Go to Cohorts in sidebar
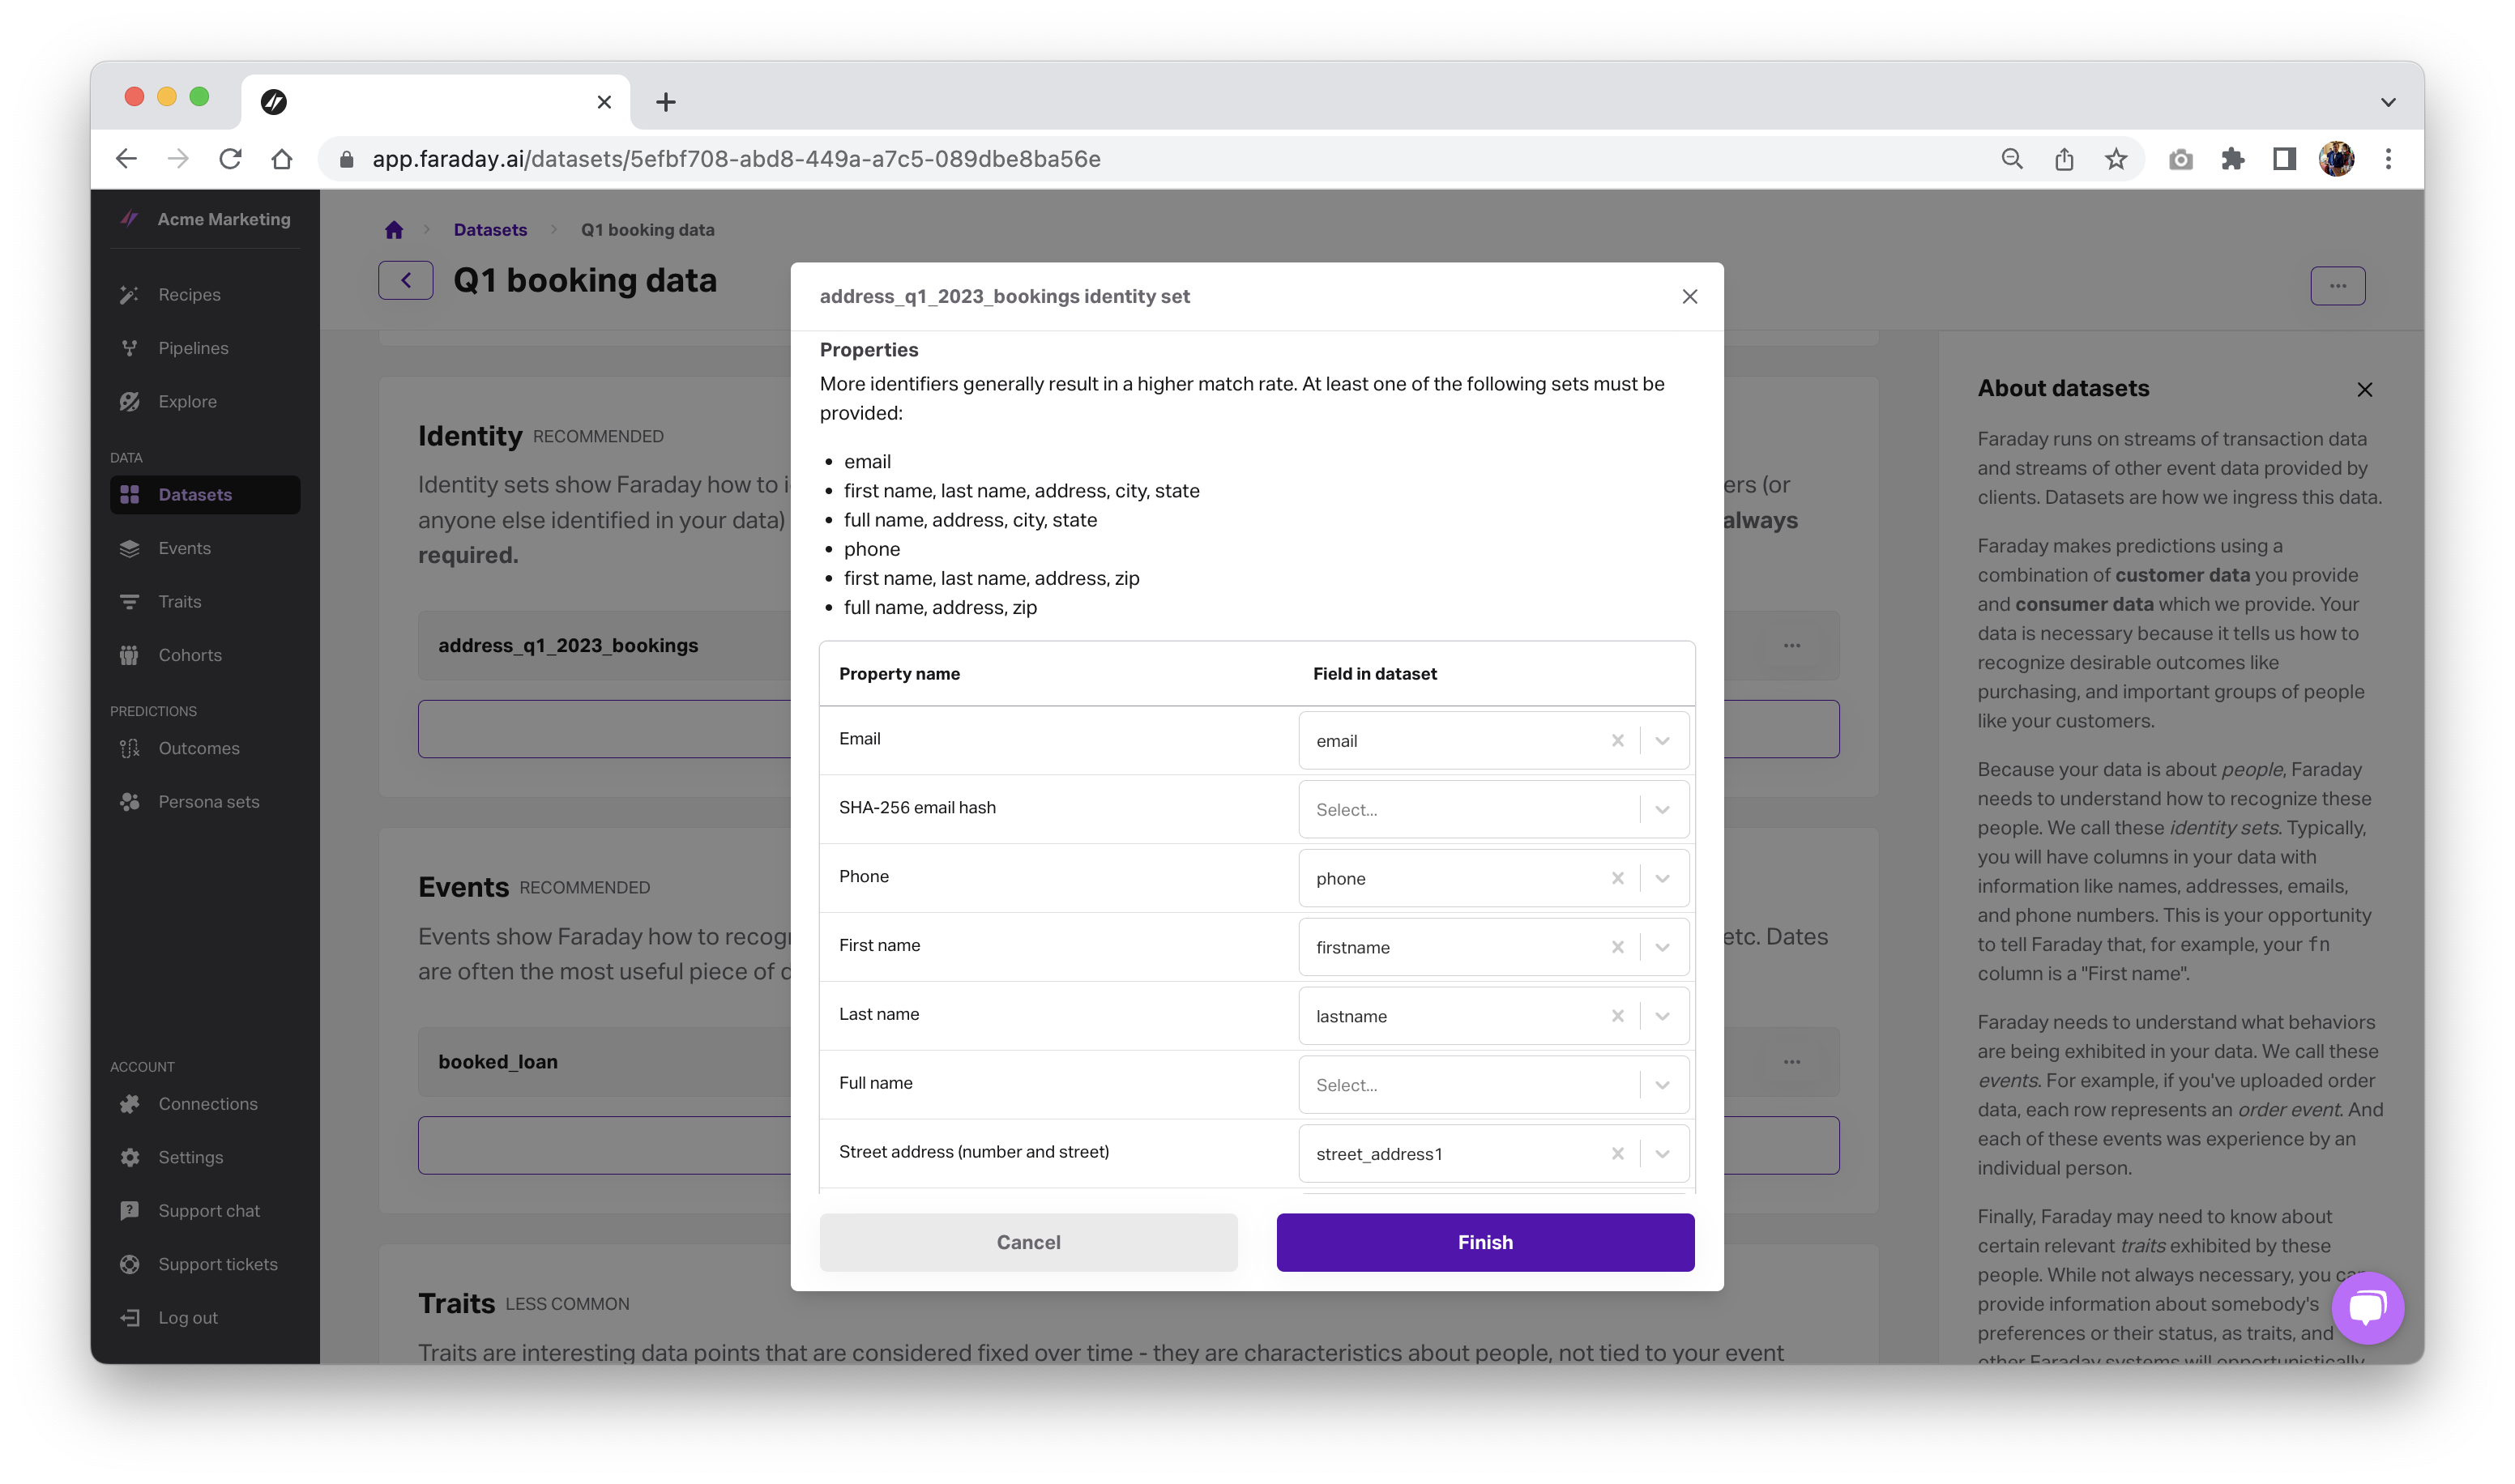Image resolution: width=2515 pixels, height=1484 pixels. 190,655
